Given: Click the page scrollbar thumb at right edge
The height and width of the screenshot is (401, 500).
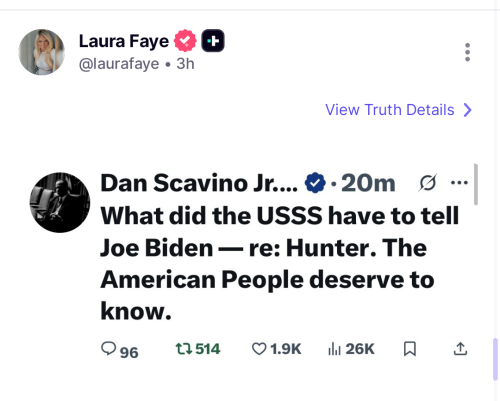Looking at the screenshot, I should 495,359.
